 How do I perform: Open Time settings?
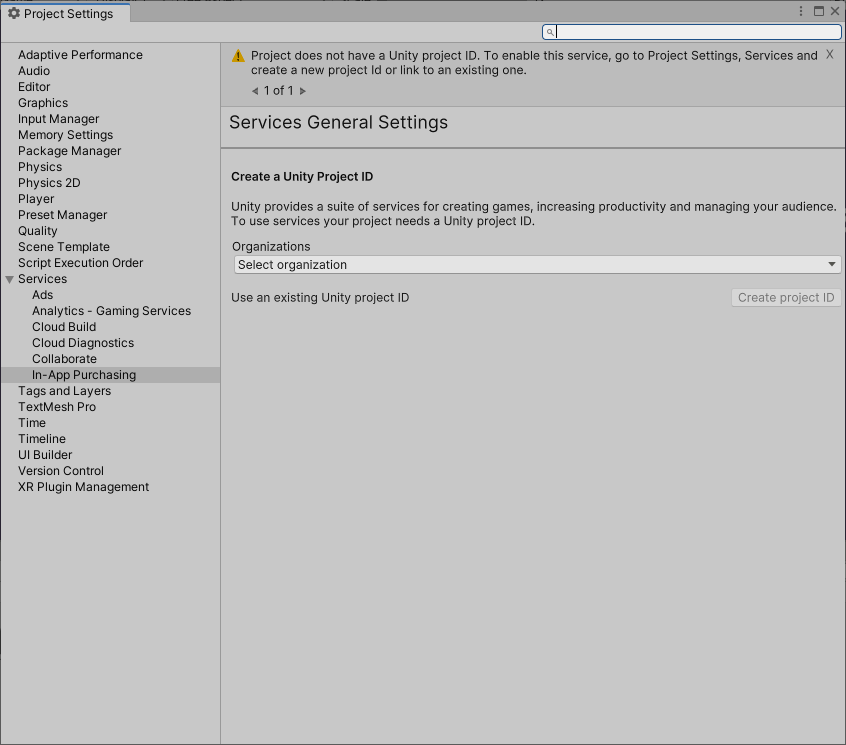[32, 423]
